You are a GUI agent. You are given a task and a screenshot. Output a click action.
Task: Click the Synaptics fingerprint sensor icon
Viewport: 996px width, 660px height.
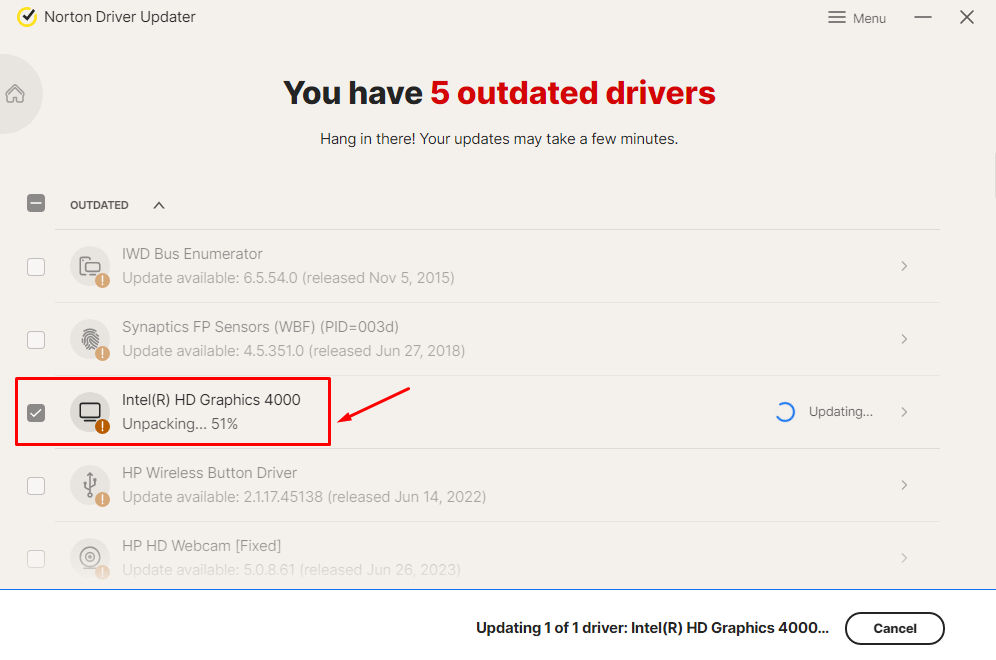90,339
